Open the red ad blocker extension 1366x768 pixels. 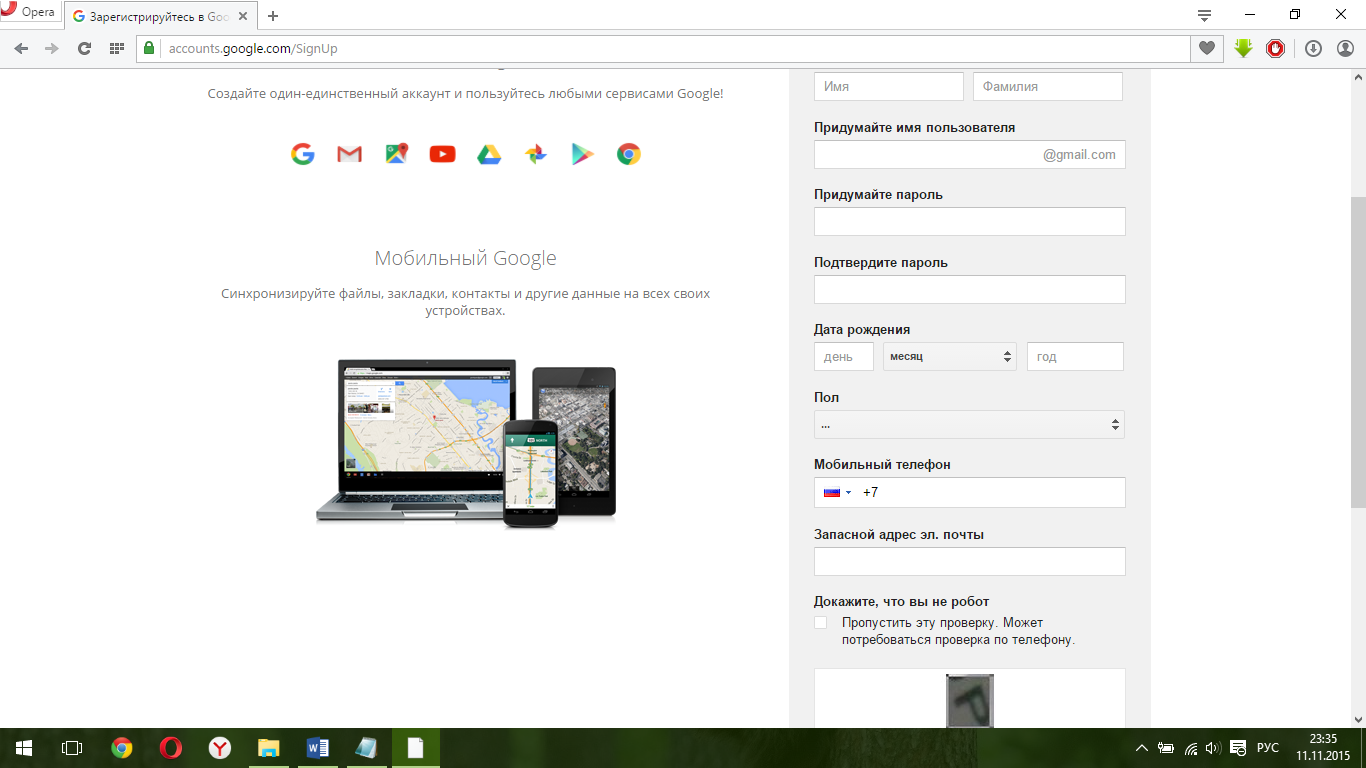[x=1275, y=48]
